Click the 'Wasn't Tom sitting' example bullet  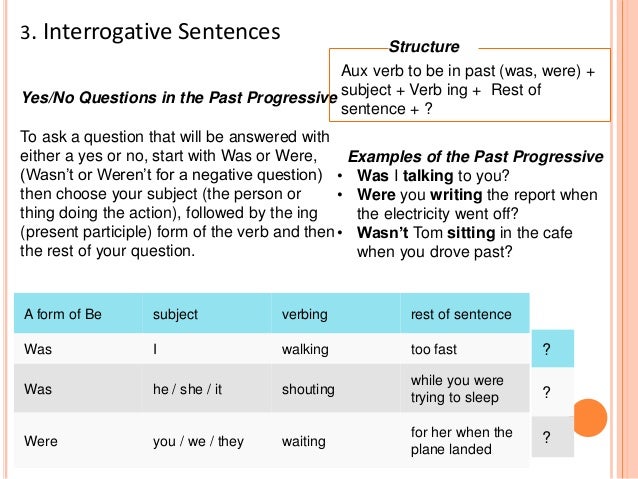coord(465,242)
